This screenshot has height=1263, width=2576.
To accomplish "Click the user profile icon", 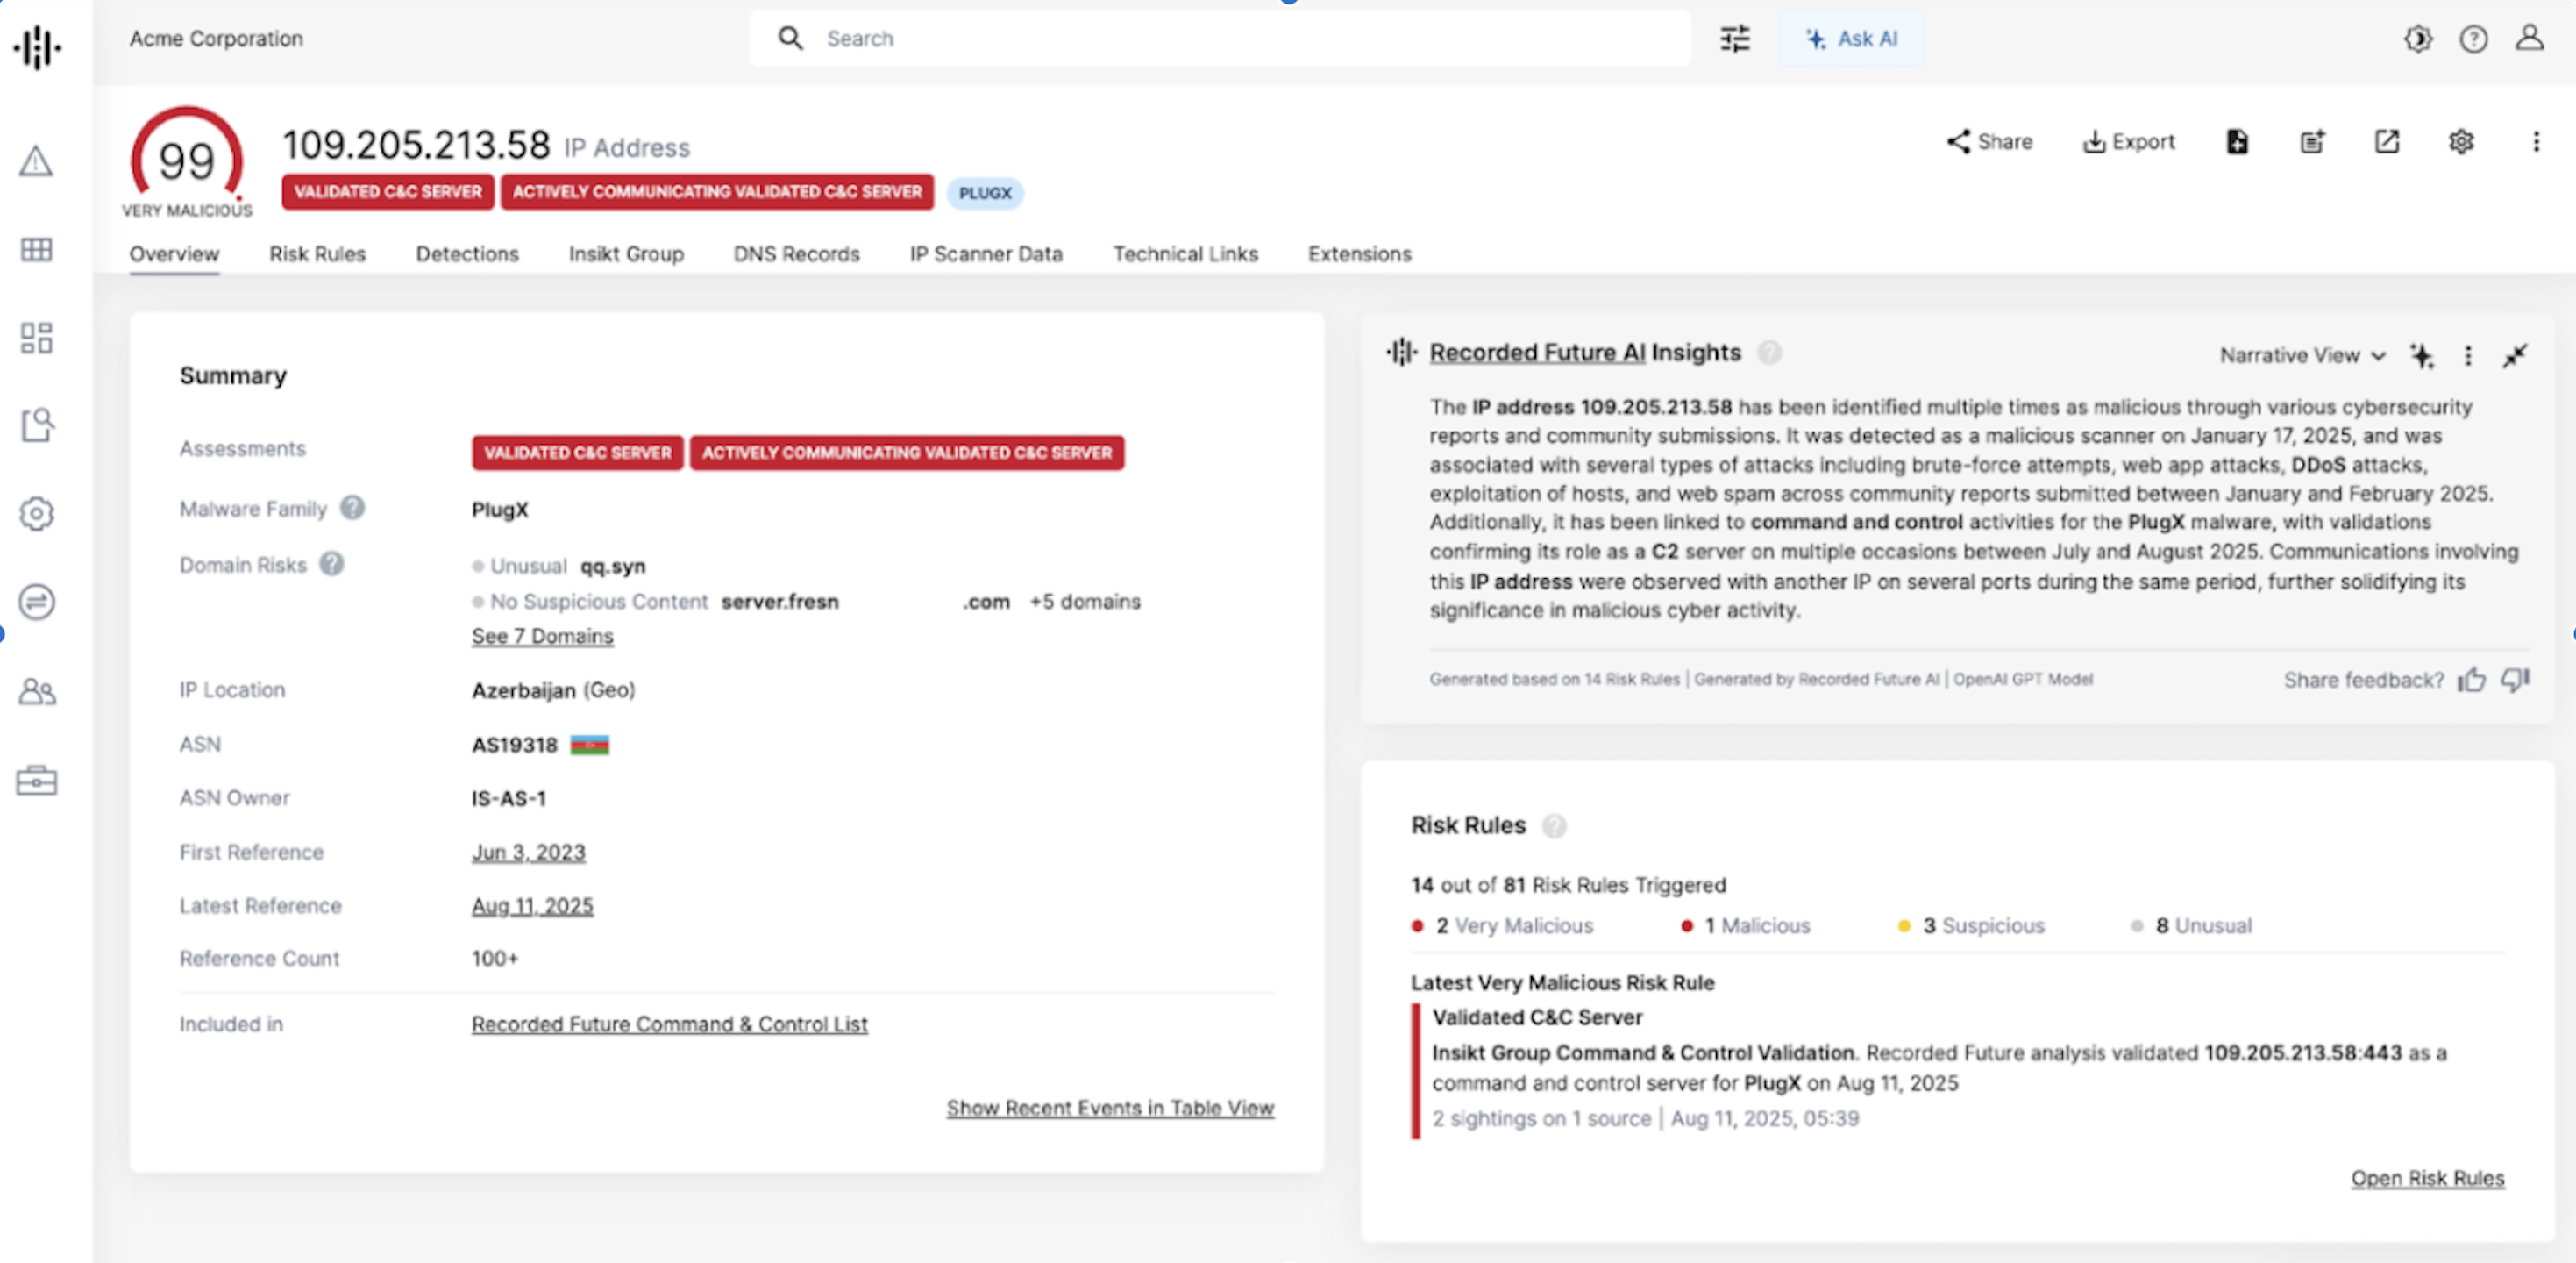I will tap(2529, 39).
